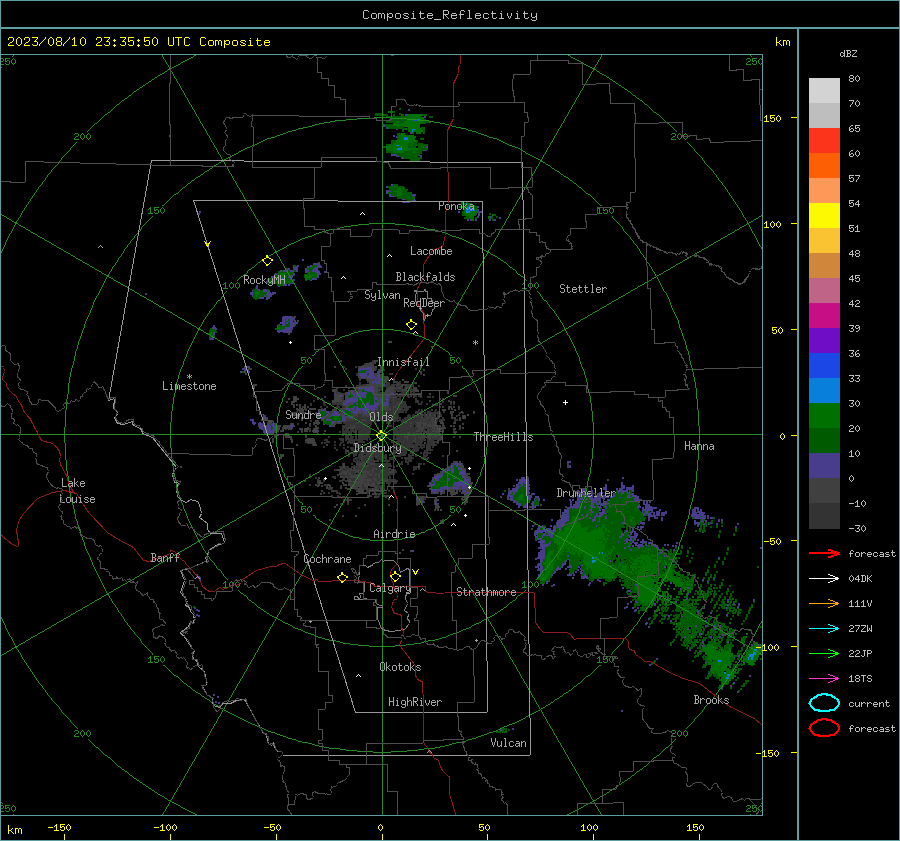
Task: Click the red forecast arrow in legend
Action: pos(824,553)
